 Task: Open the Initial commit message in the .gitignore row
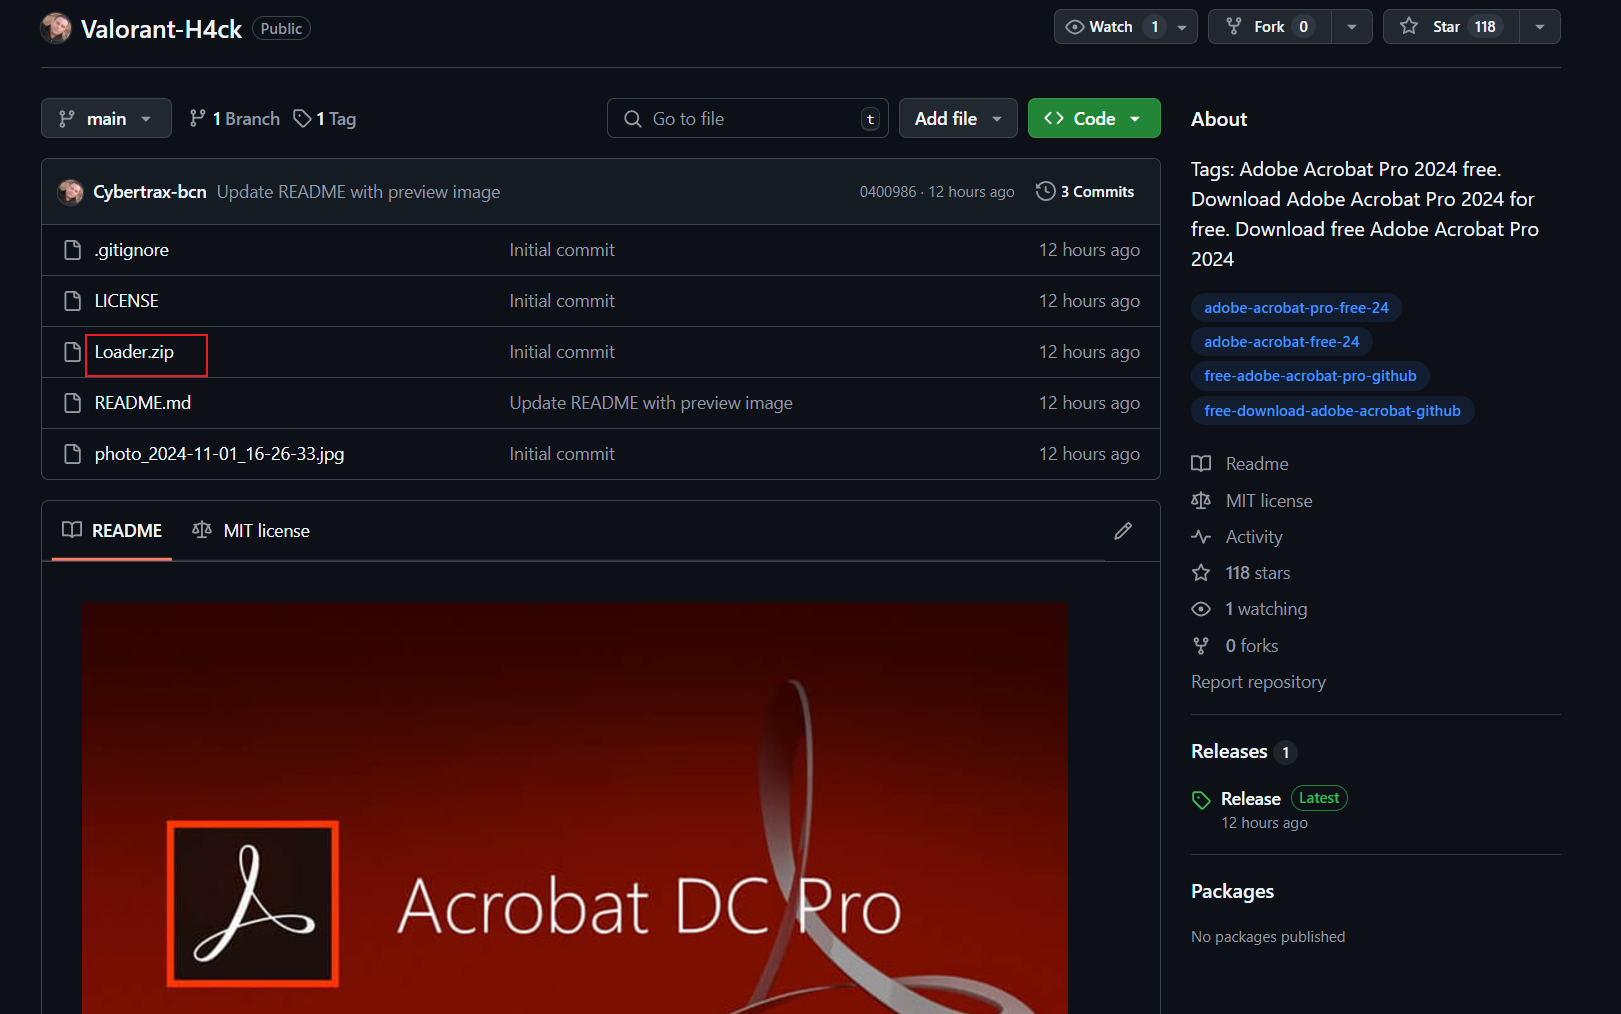tap(562, 250)
